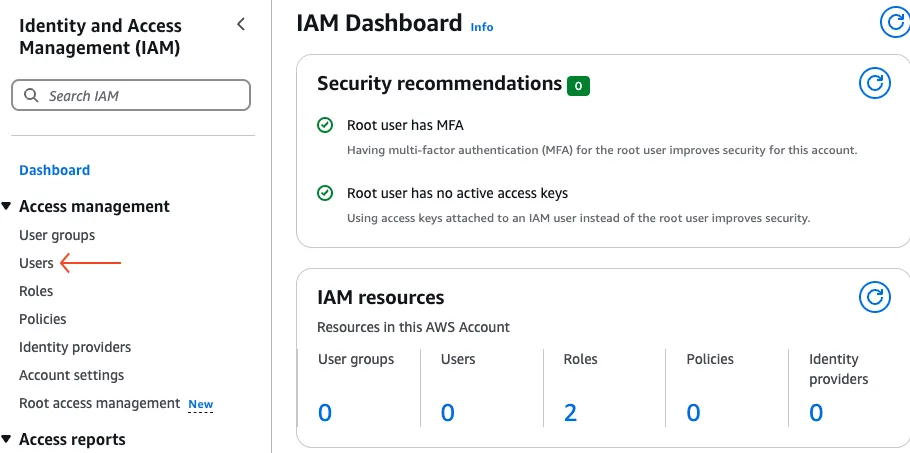This screenshot has height=453, width=910.
Task: Open Policies in the sidebar
Action: point(42,319)
